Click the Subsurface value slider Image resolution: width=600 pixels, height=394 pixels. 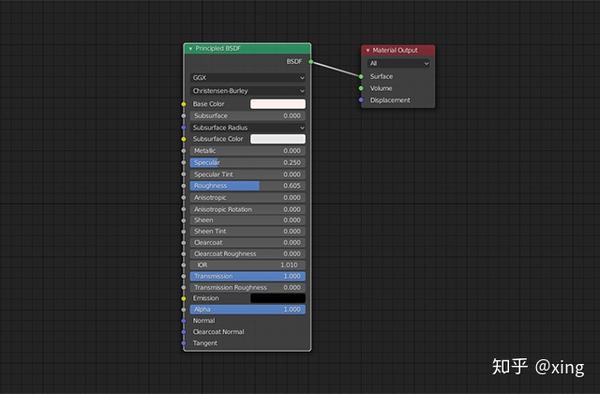tap(248, 116)
